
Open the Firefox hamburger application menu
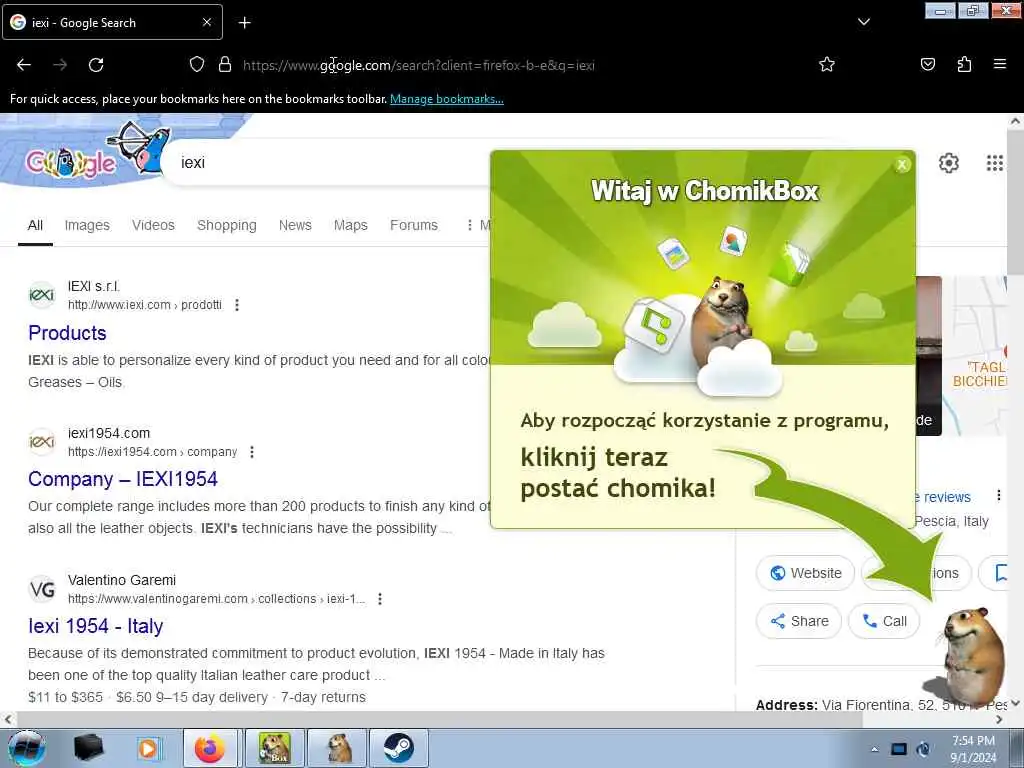pos(1000,64)
